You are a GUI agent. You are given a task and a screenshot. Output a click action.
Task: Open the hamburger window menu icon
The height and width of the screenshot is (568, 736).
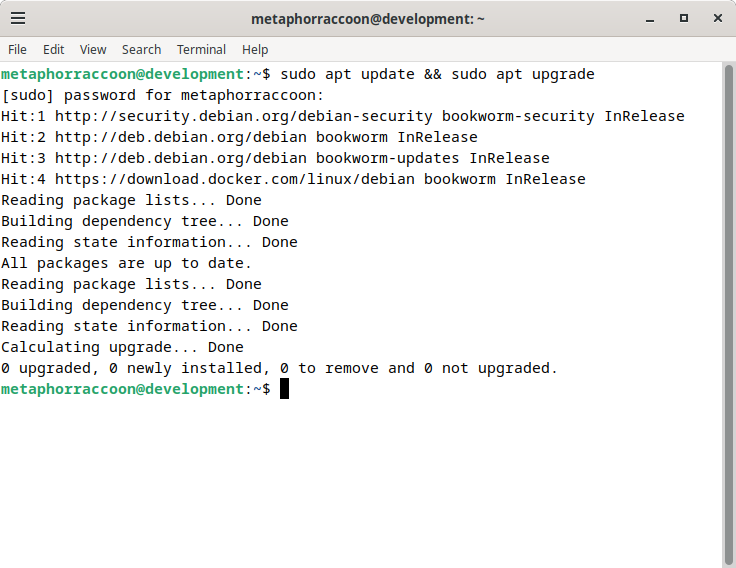click(x=18, y=18)
